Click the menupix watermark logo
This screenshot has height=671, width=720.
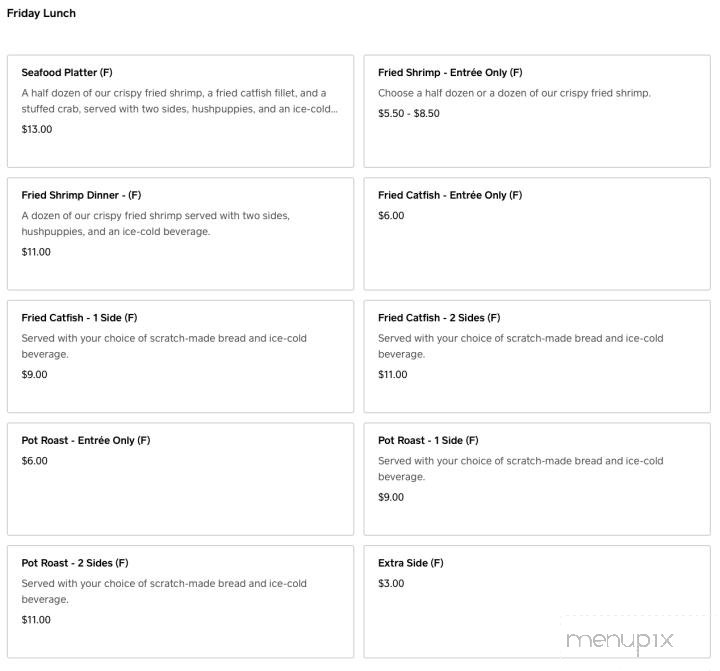point(619,641)
